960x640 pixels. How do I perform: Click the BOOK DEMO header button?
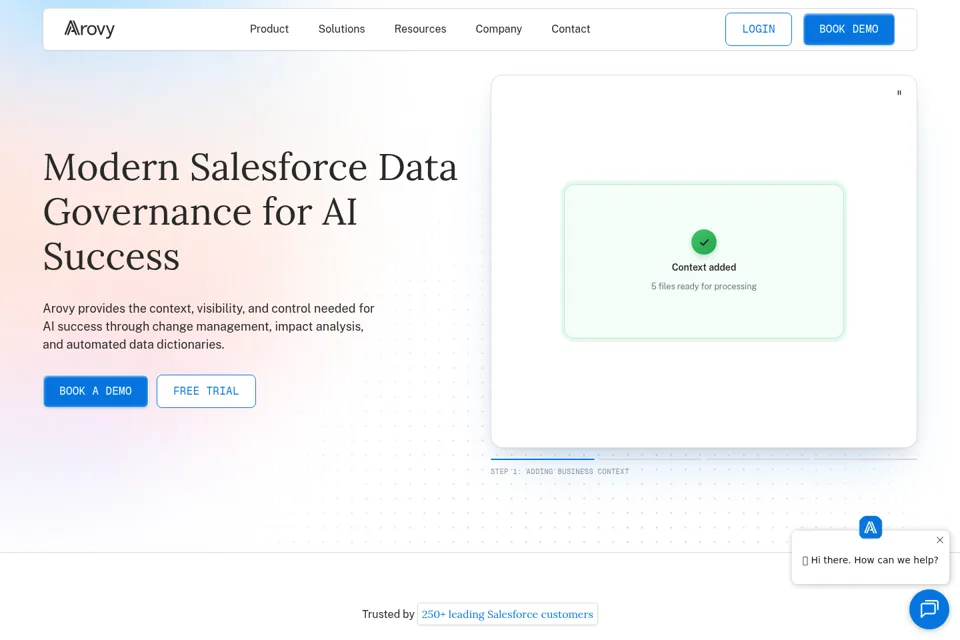849,29
